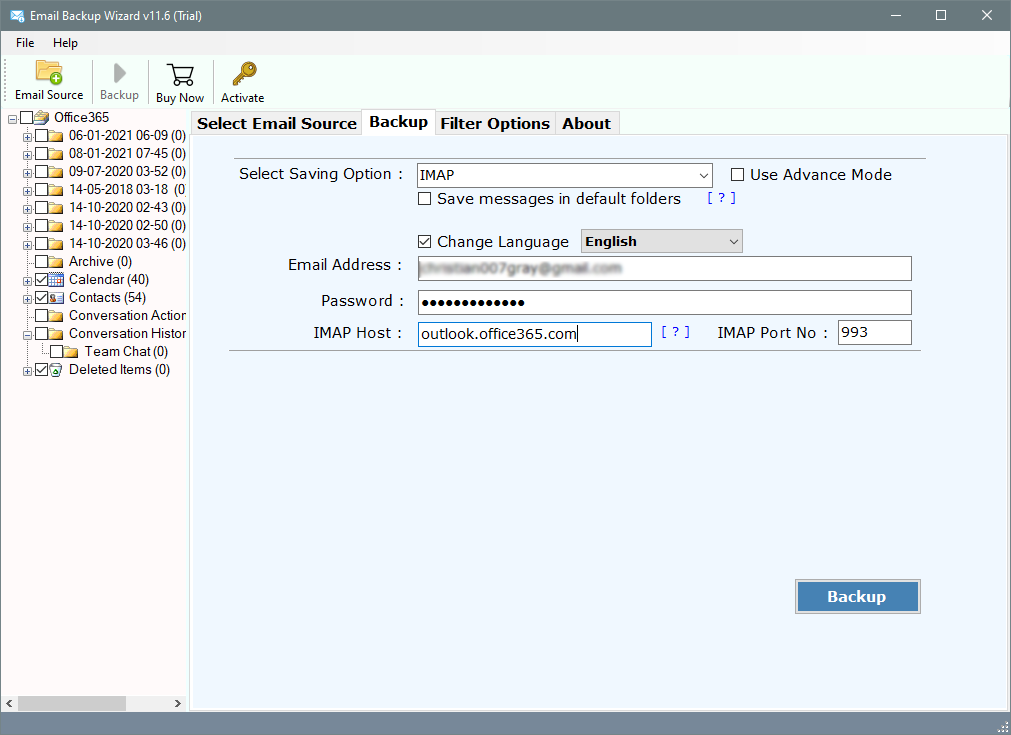
Task: Expand the Contacts tree node
Action: pos(27,300)
